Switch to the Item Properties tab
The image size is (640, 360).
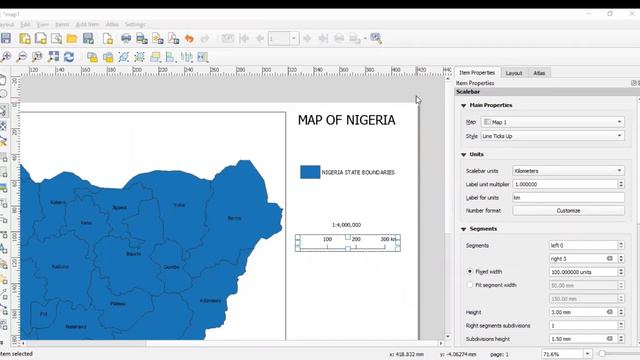pyautogui.click(x=477, y=72)
